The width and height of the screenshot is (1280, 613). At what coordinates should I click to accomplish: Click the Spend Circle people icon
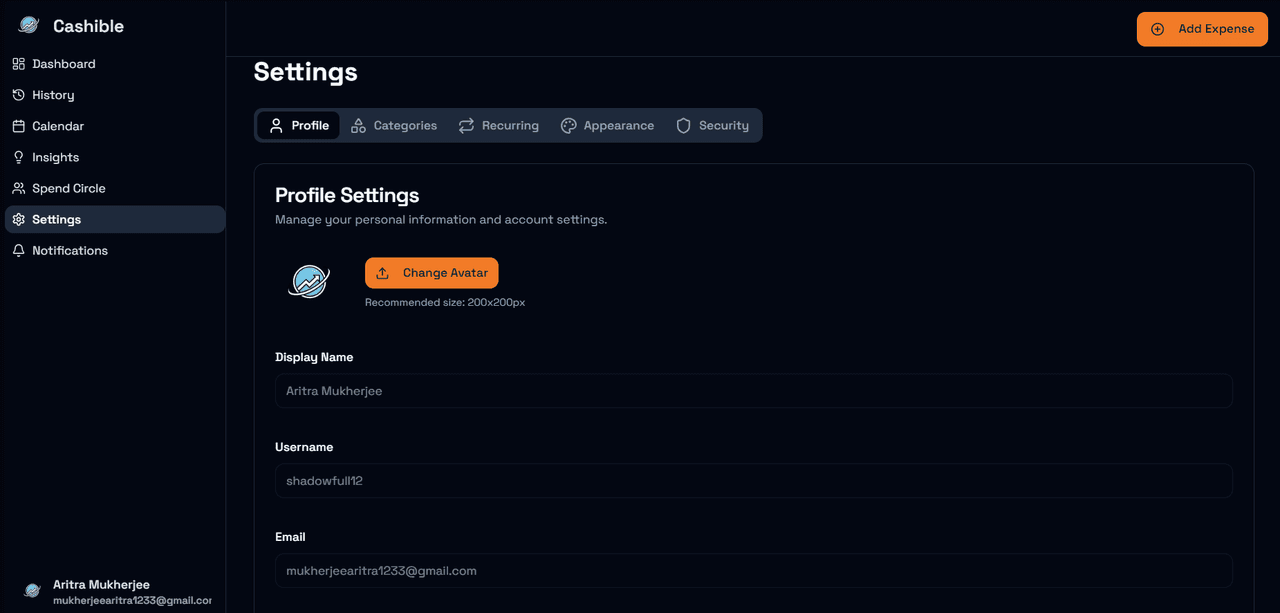click(x=18, y=188)
